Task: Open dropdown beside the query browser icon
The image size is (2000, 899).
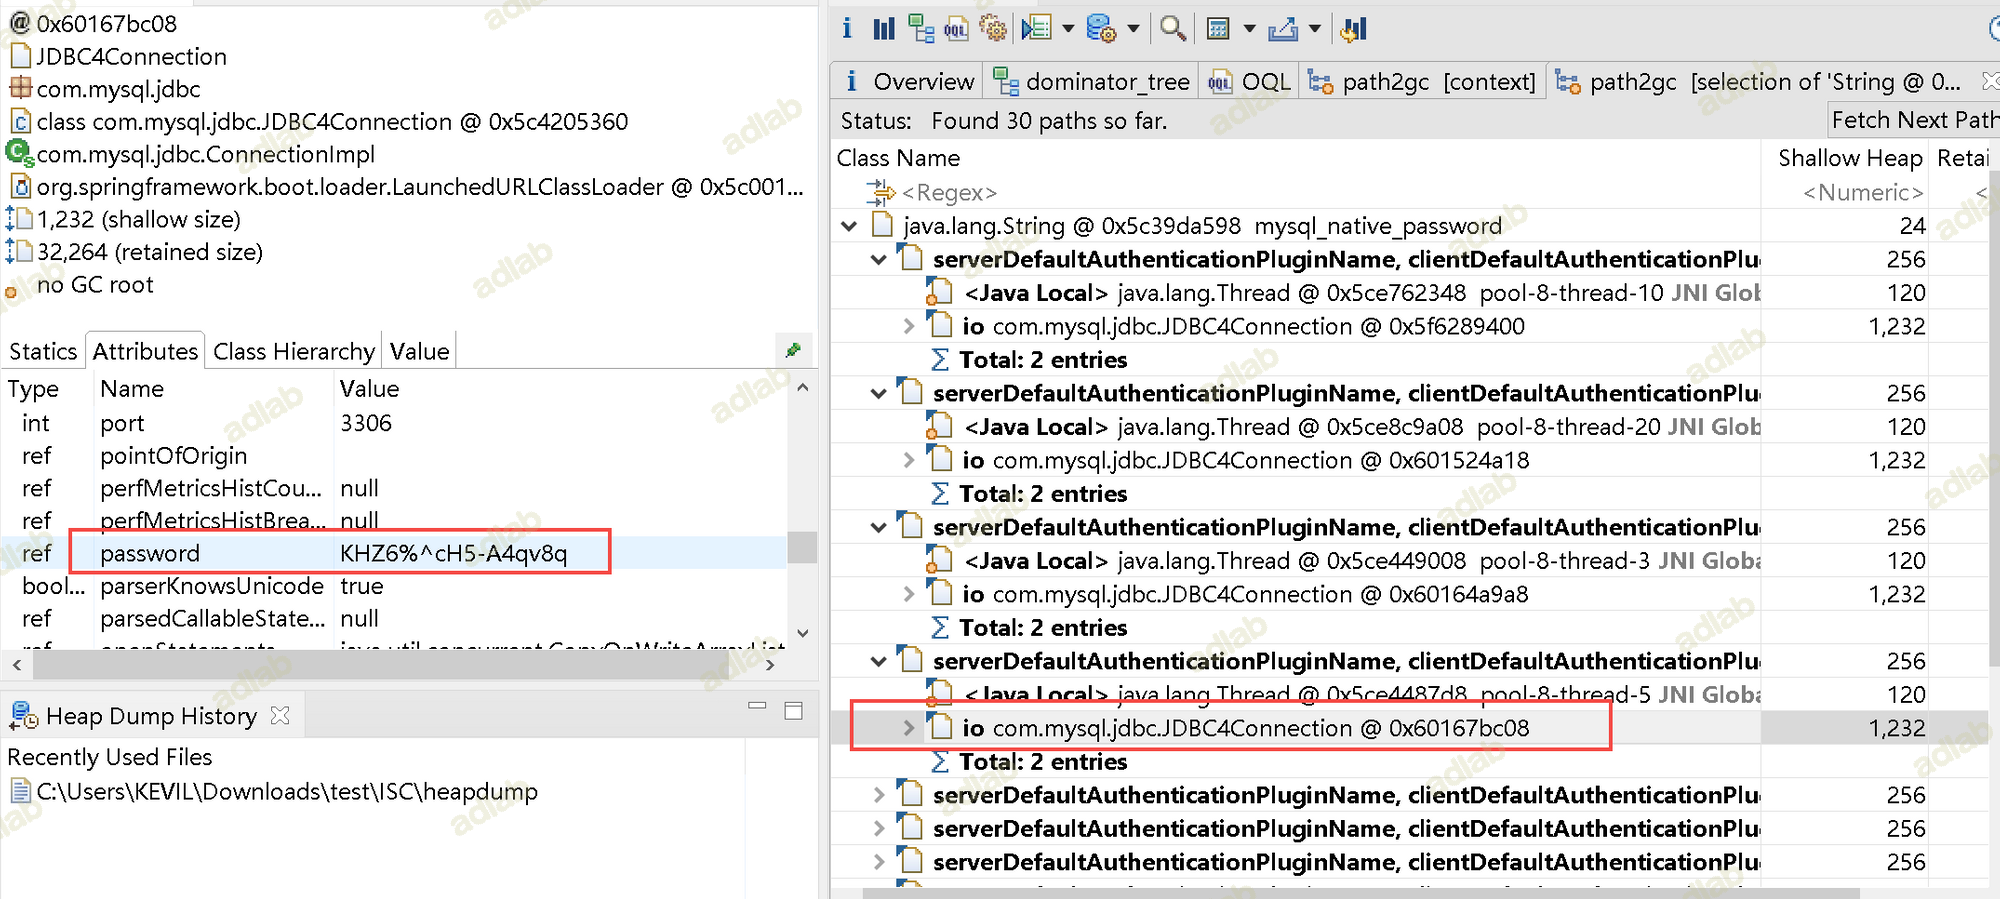Action: click(1133, 29)
